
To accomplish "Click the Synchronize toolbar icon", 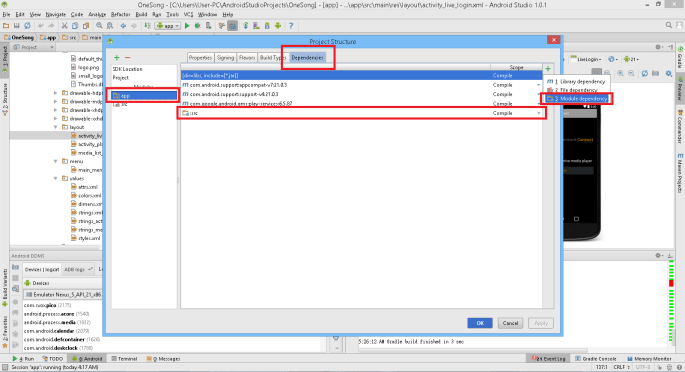I will point(27,26).
